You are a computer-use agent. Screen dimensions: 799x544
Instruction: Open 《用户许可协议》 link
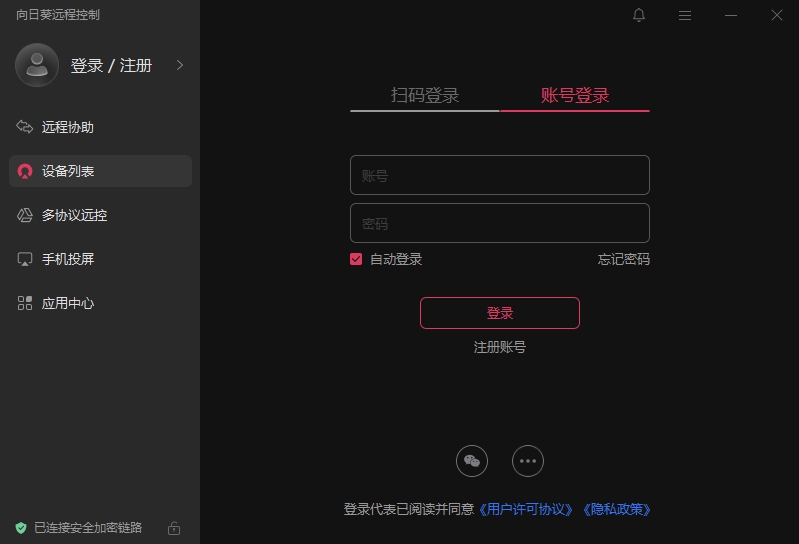[x=526, y=509]
